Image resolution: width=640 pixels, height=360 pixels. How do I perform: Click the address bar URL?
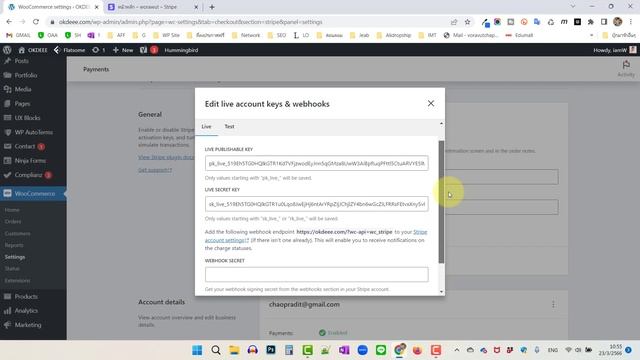click(190, 22)
